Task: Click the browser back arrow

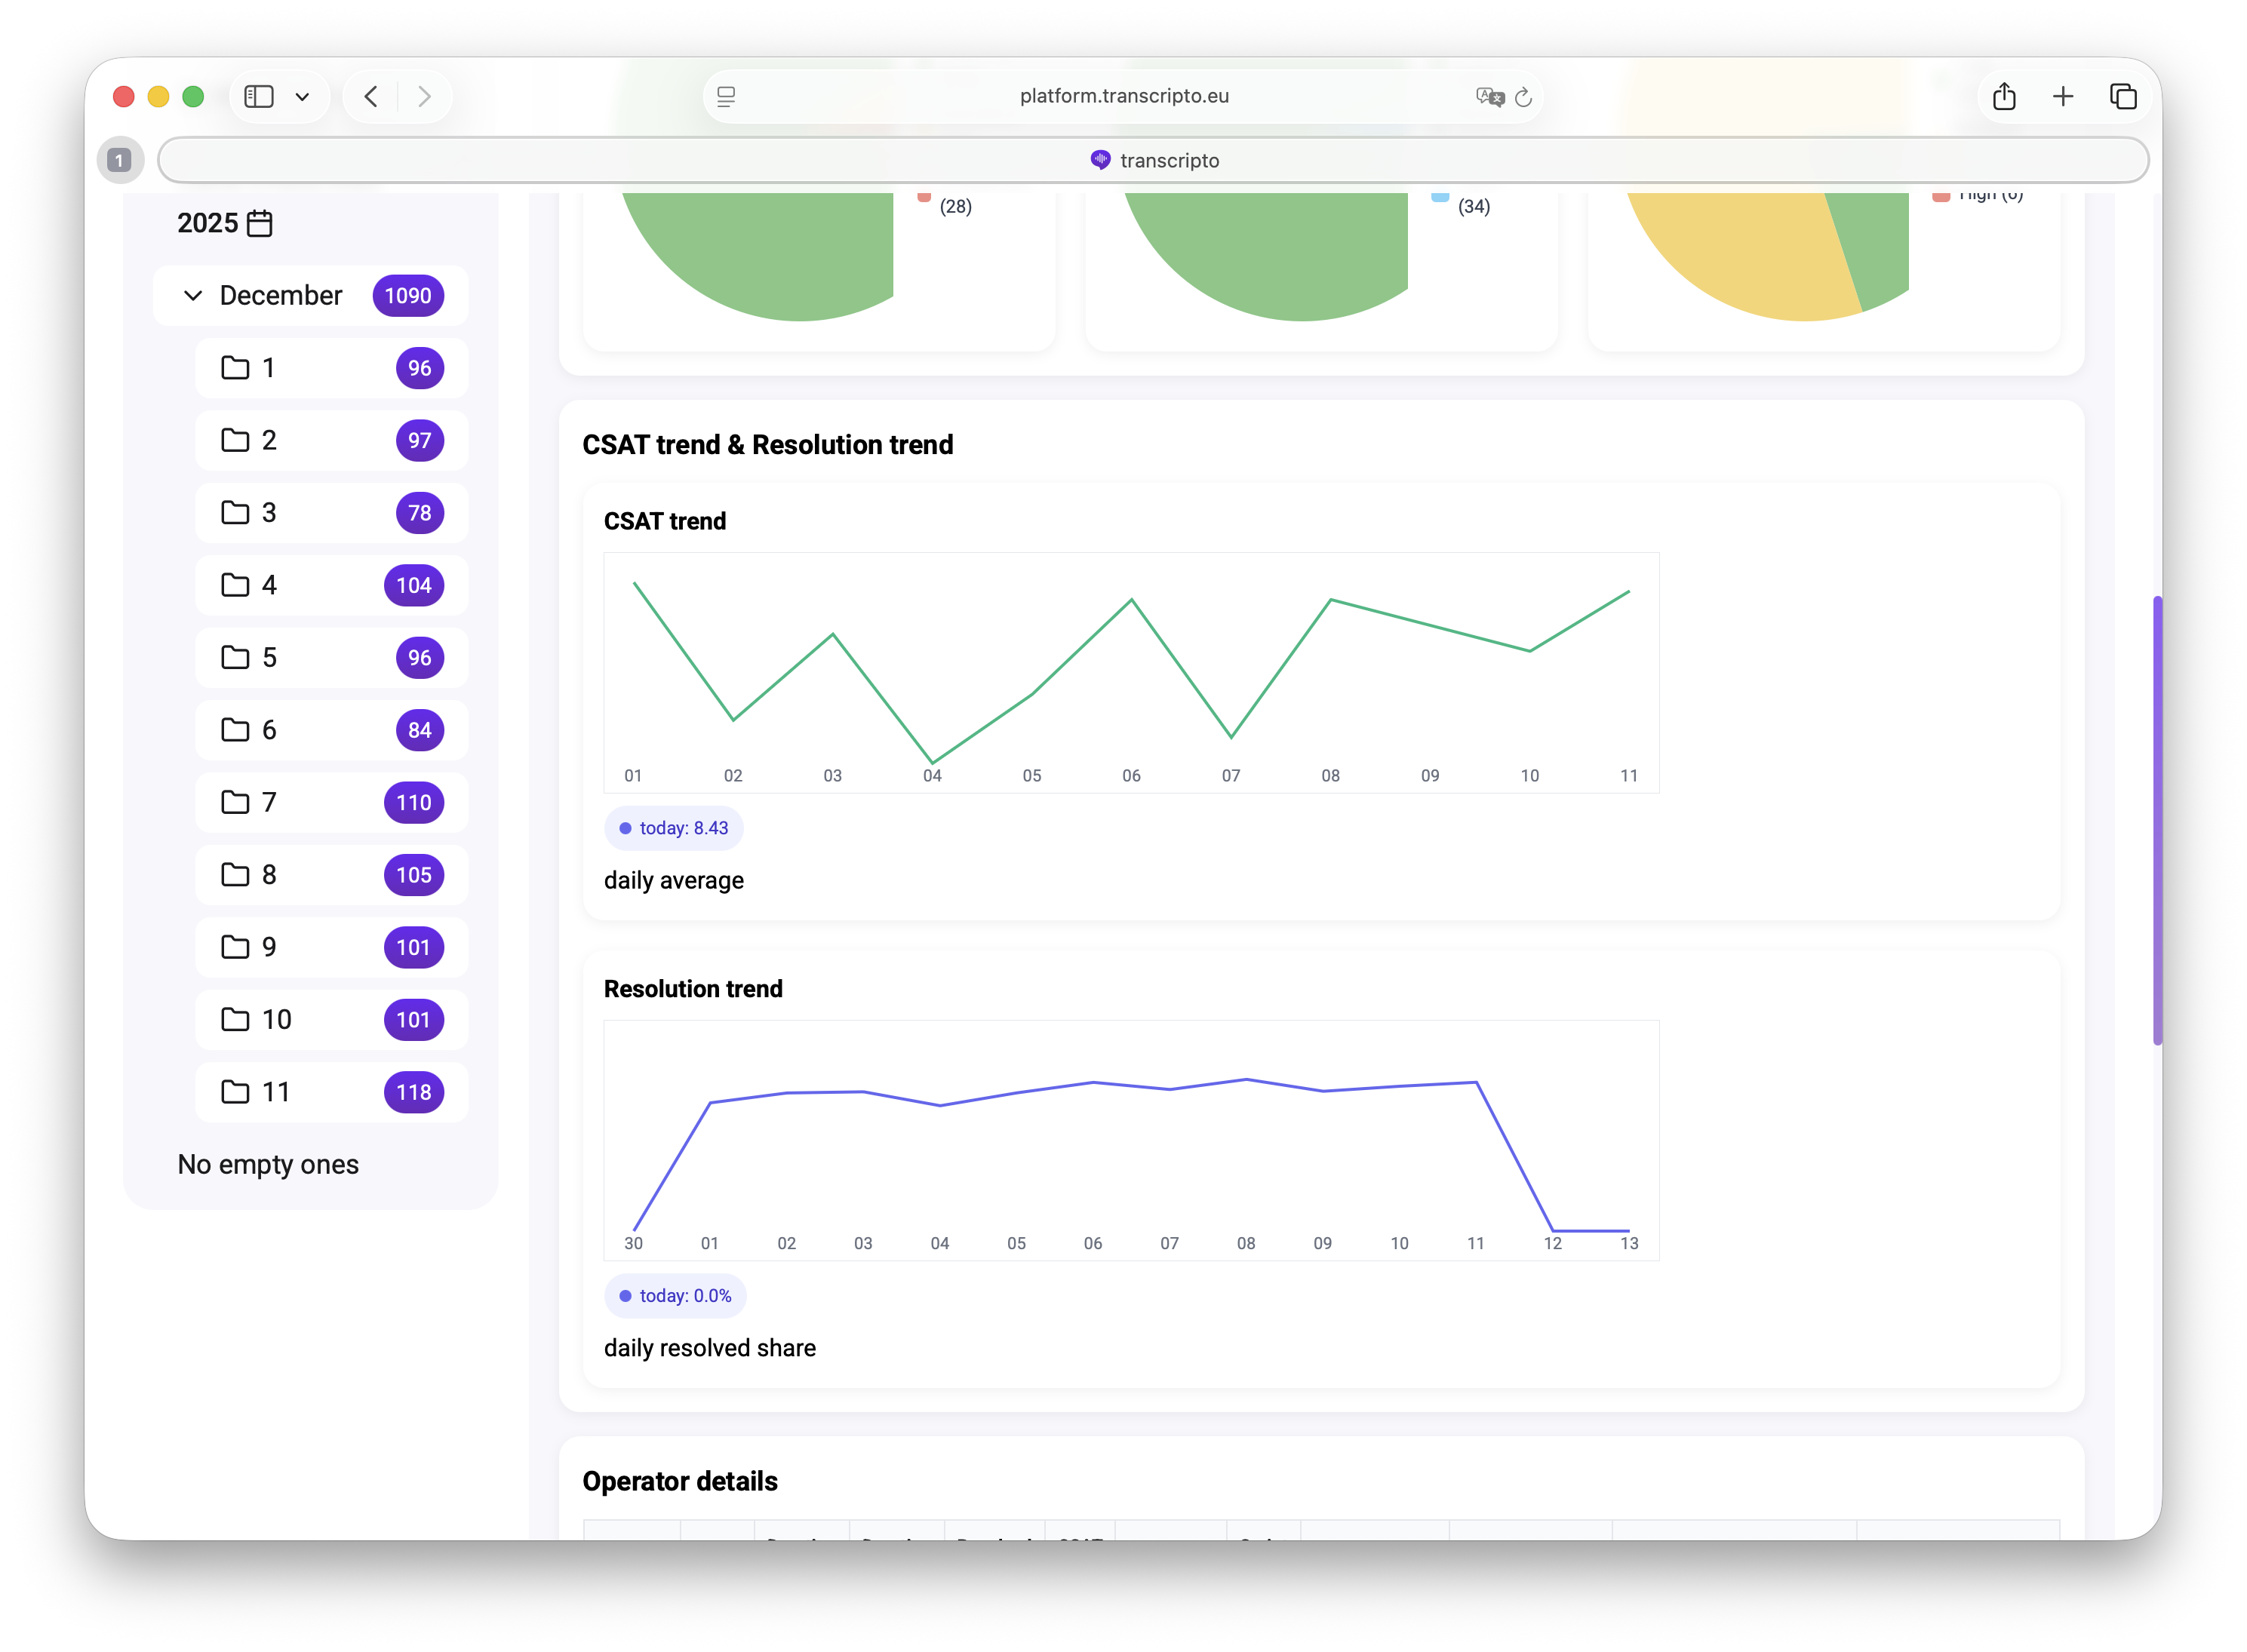Action: (x=371, y=96)
